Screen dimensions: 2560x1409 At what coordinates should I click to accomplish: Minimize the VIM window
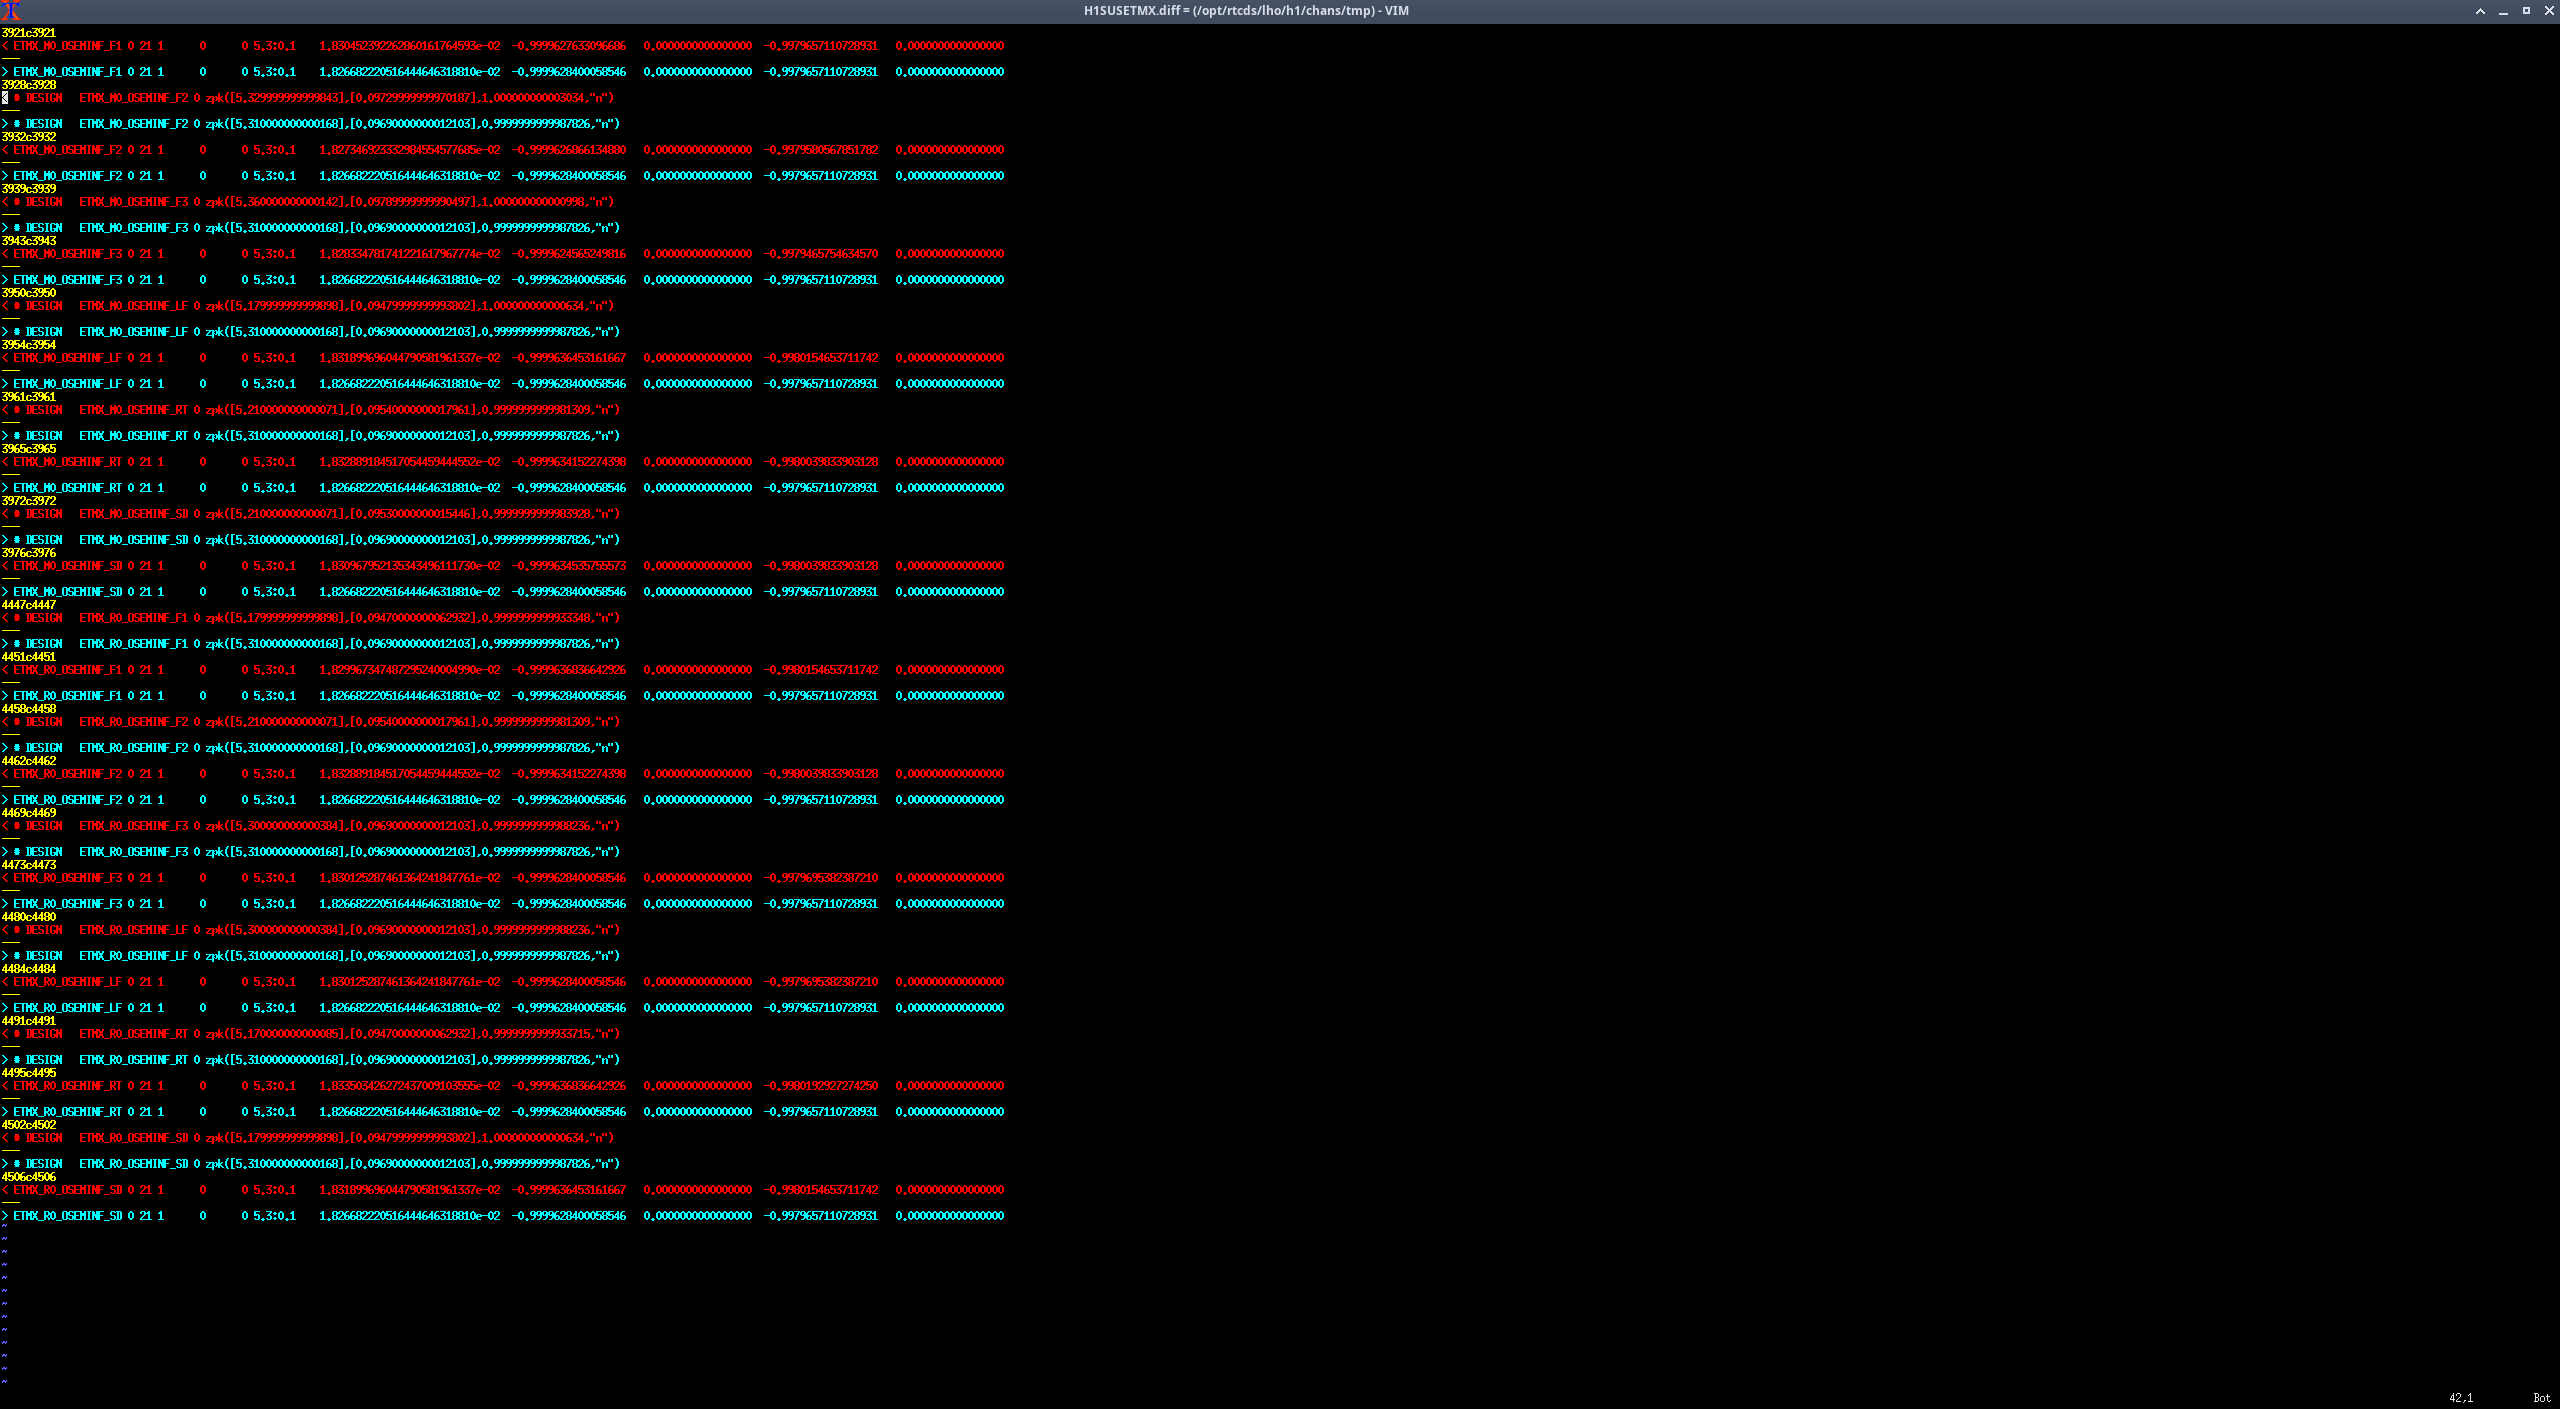pos(2503,11)
